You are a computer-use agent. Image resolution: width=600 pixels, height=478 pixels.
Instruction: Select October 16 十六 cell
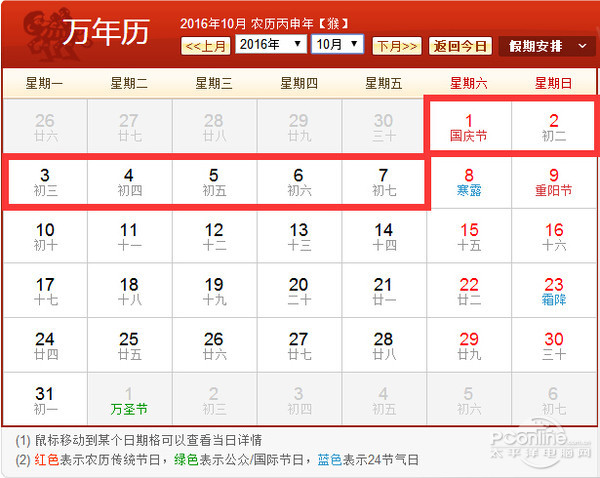554,236
